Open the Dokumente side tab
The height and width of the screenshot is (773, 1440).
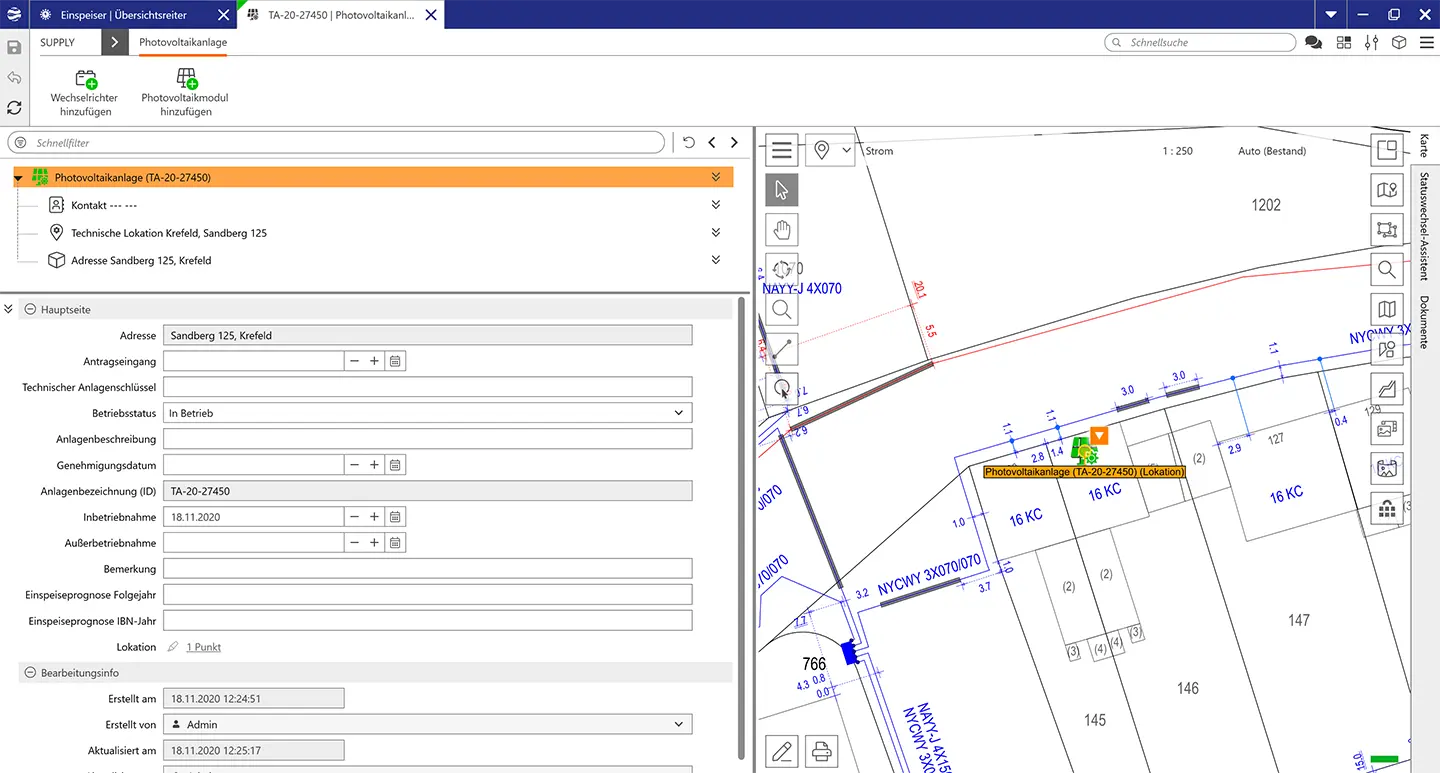tap(1424, 322)
